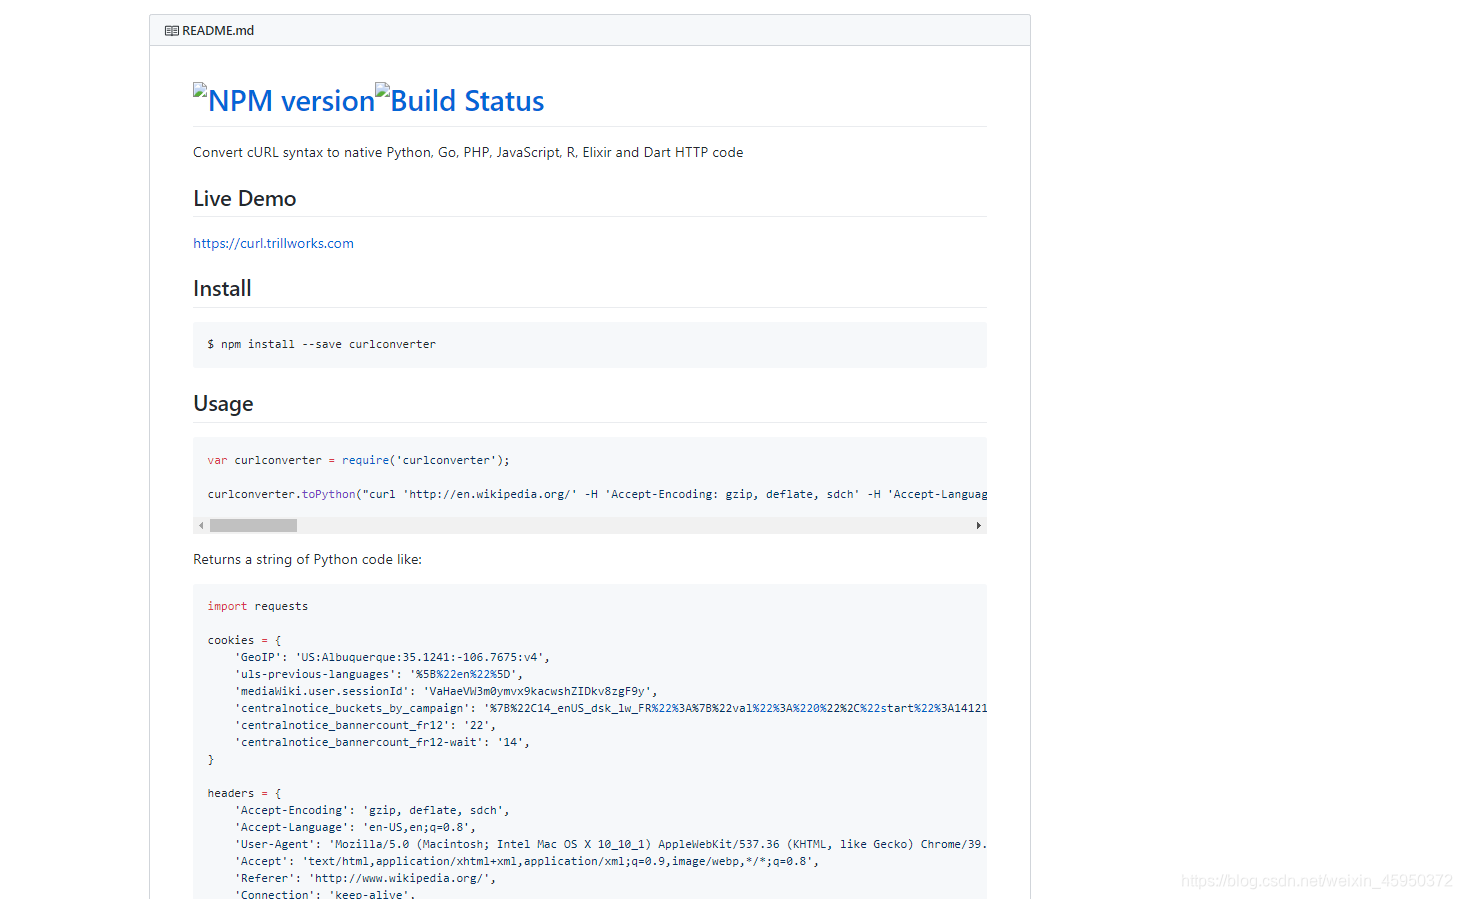Click the 'Referer' header line
The width and height of the screenshot is (1462, 899).
point(365,878)
